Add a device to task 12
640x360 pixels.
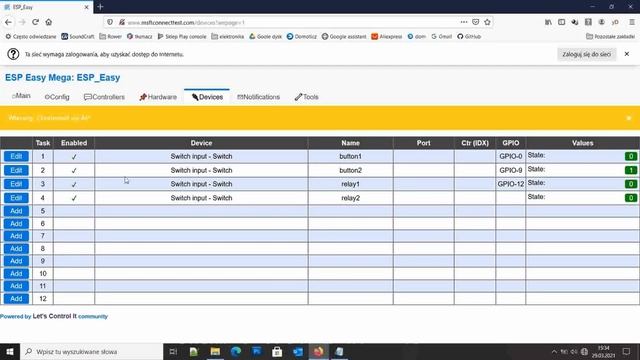[x=16, y=299]
